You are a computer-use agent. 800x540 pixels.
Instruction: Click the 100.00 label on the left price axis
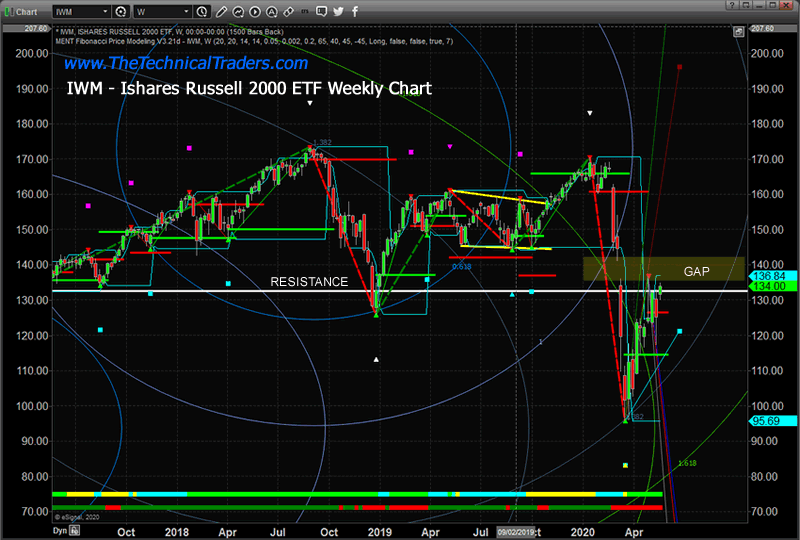32,406
